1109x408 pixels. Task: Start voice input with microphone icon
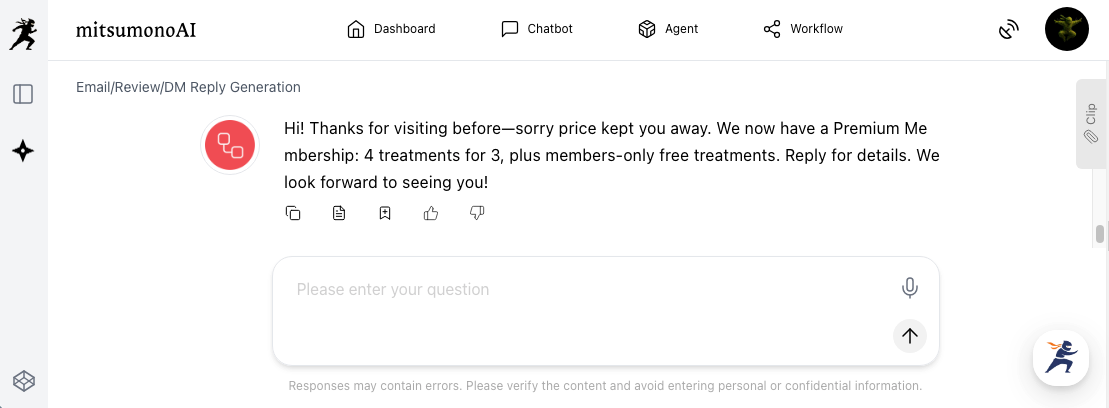pyautogui.click(x=909, y=289)
